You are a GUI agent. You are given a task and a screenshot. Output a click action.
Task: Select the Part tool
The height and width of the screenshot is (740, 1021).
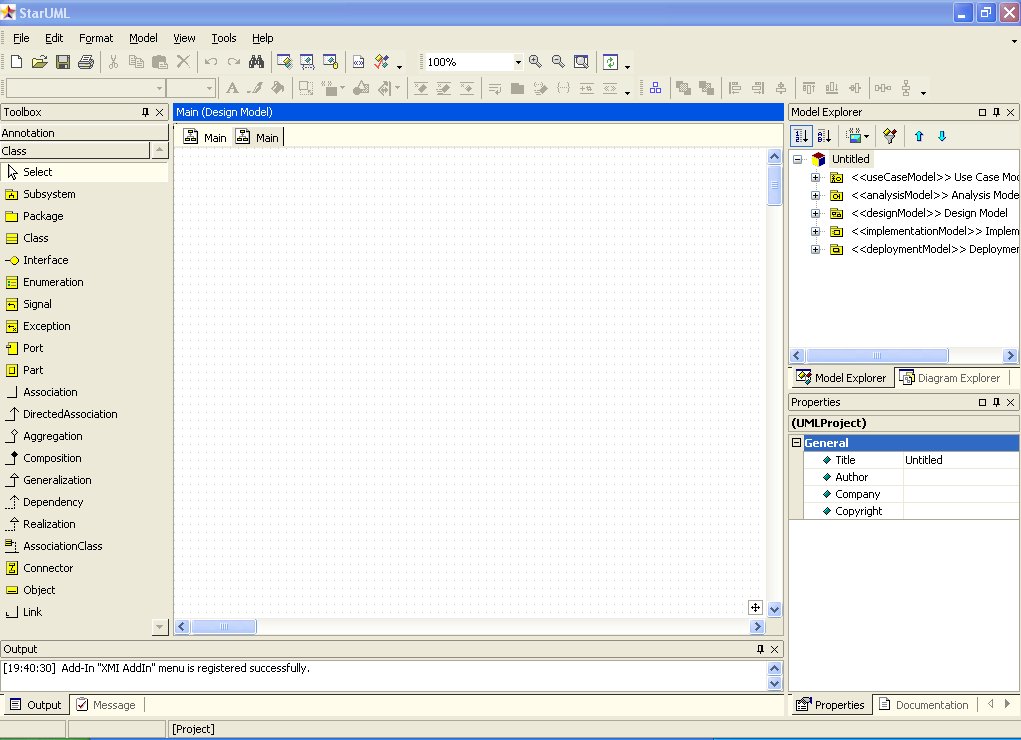pos(33,370)
